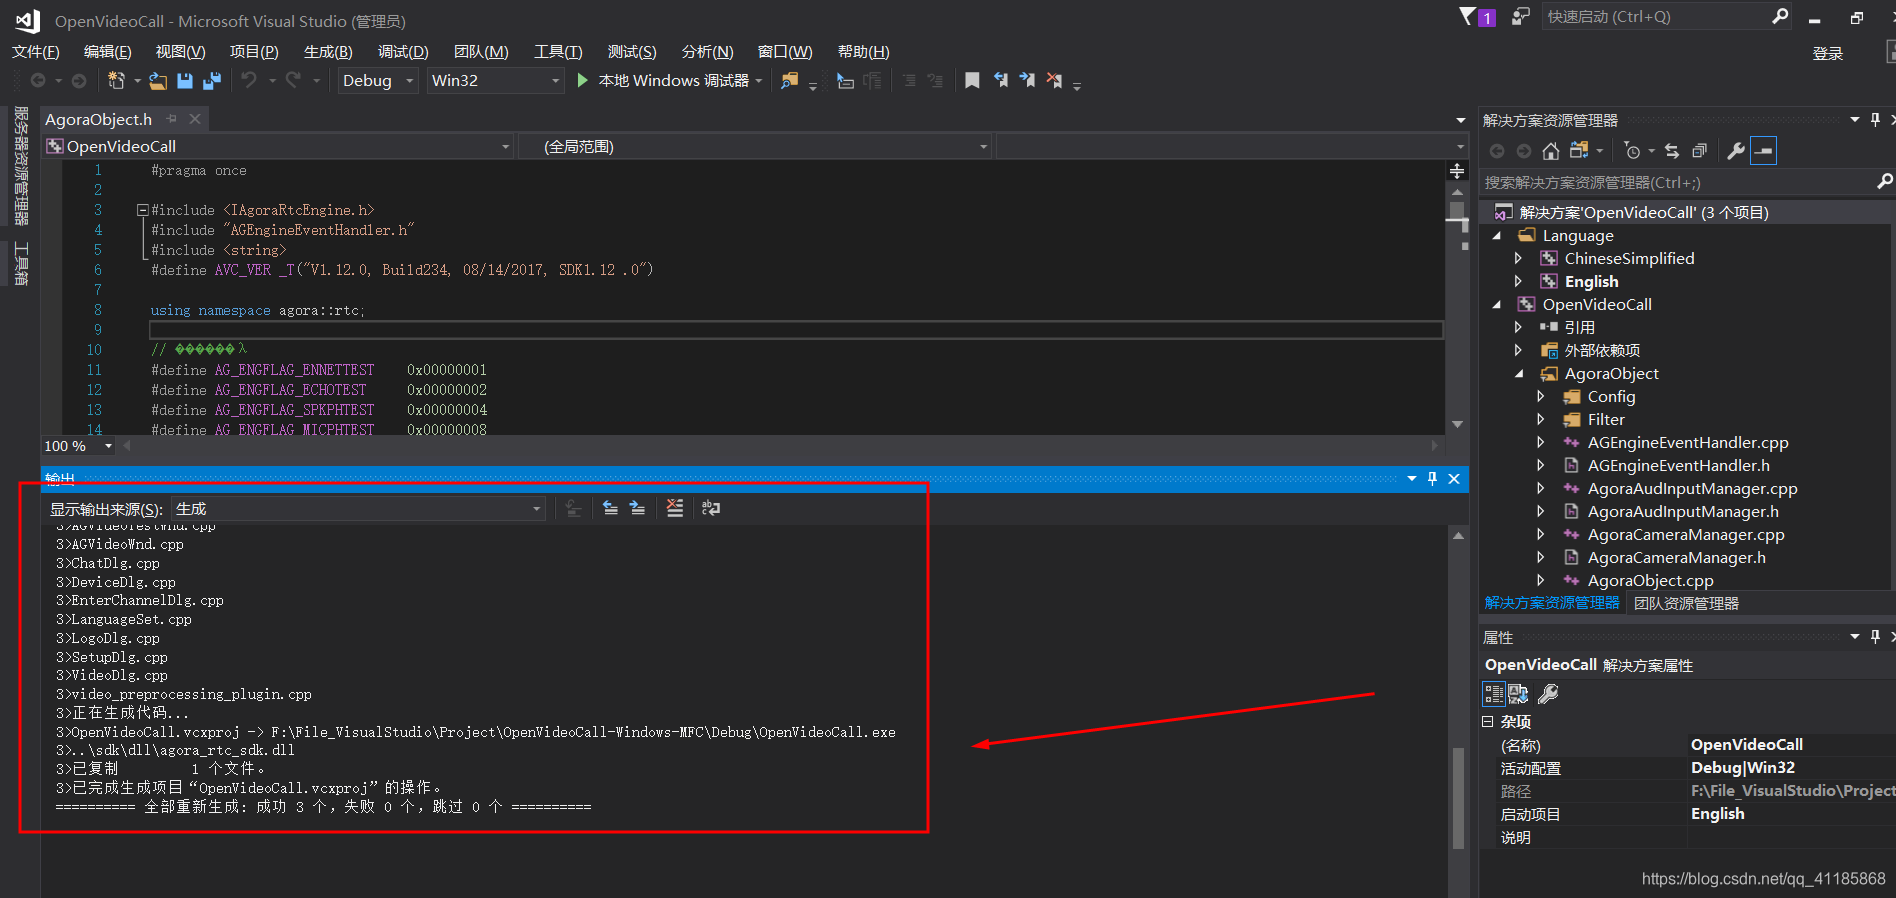
Task: Click the Find in Files toolbar icon
Action: coord(790,81)
